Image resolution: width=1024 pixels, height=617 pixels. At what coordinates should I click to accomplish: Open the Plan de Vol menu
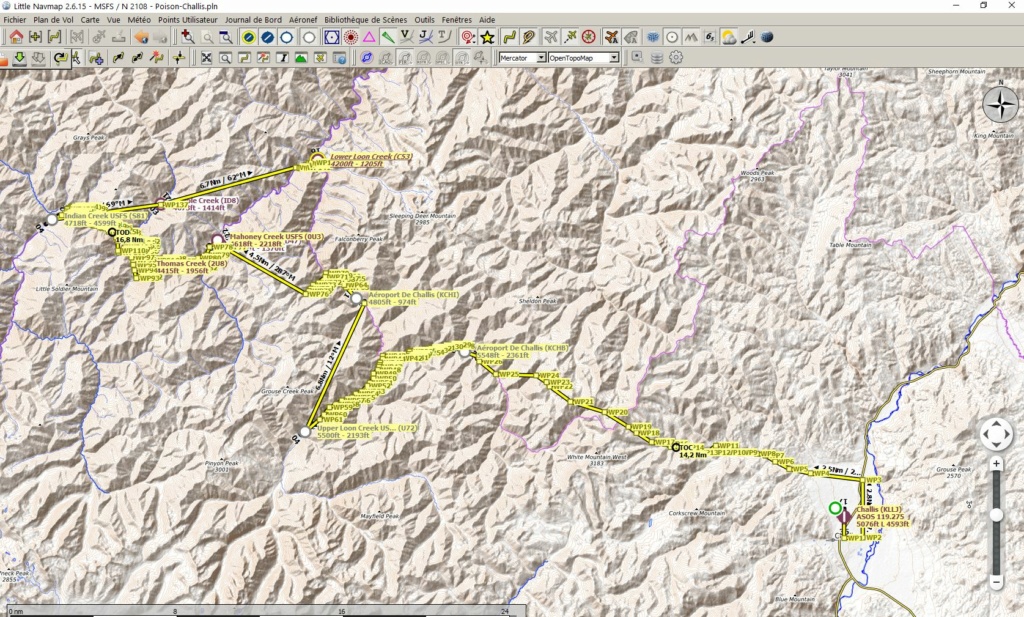point(54,20)
